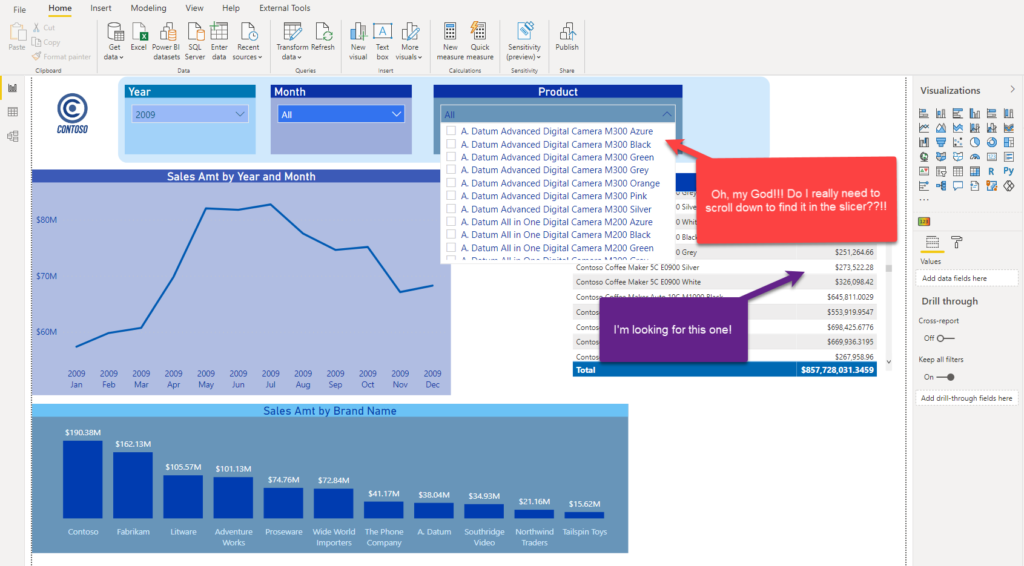Select the Python visual
1024x566 pixels.
click(1008, 171)
